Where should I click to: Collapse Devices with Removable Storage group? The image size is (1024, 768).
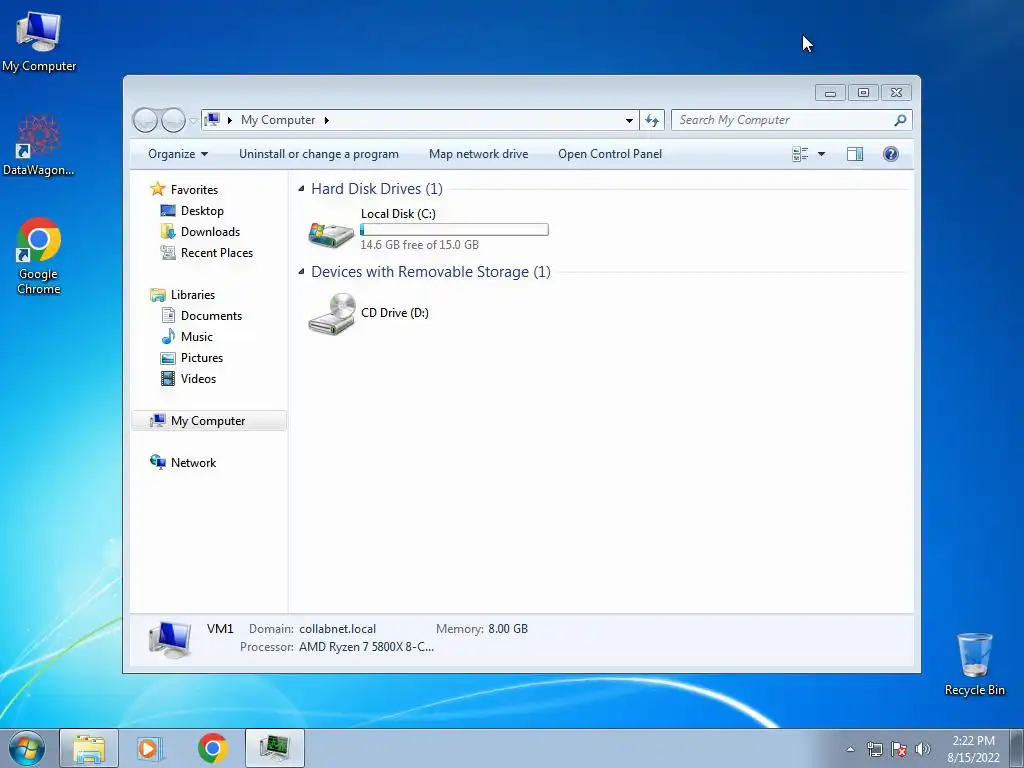pyautogui.click(x=301, y=272)
